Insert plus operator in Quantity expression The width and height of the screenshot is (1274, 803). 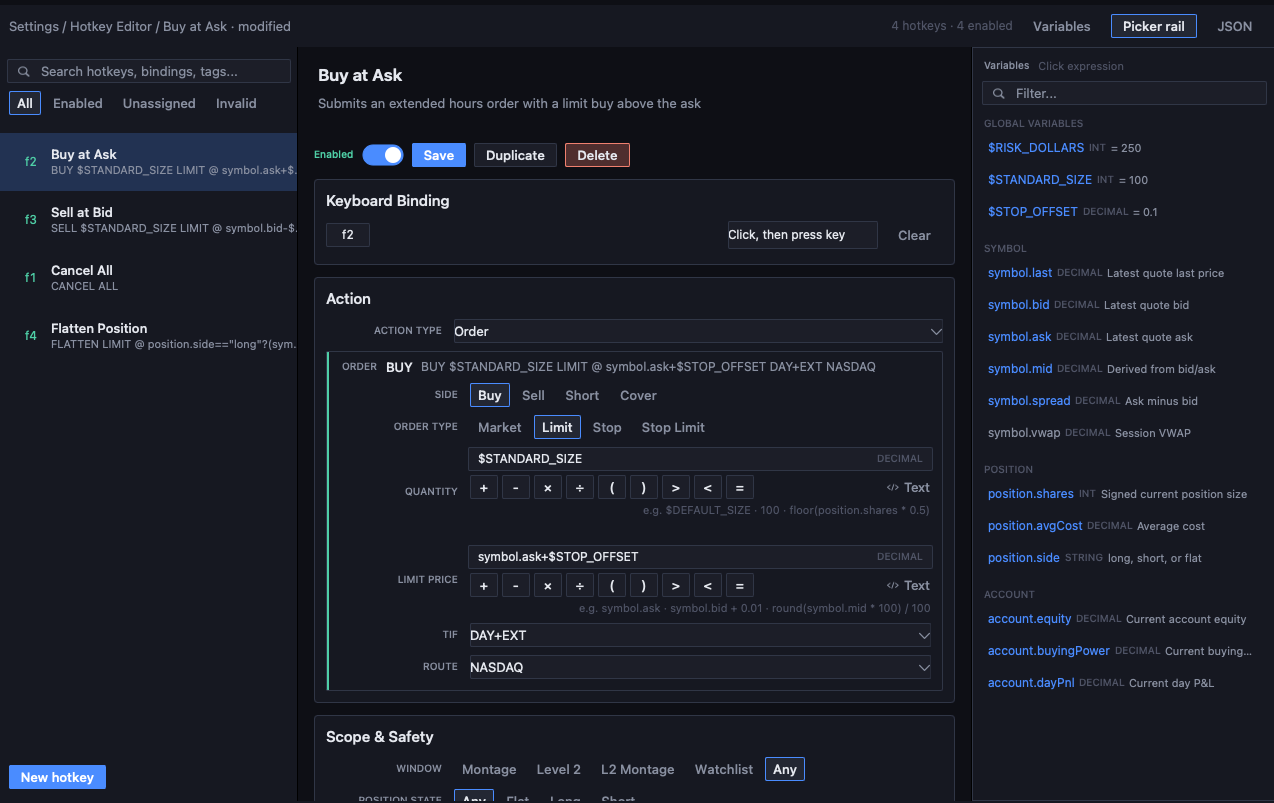coord(484,488)
